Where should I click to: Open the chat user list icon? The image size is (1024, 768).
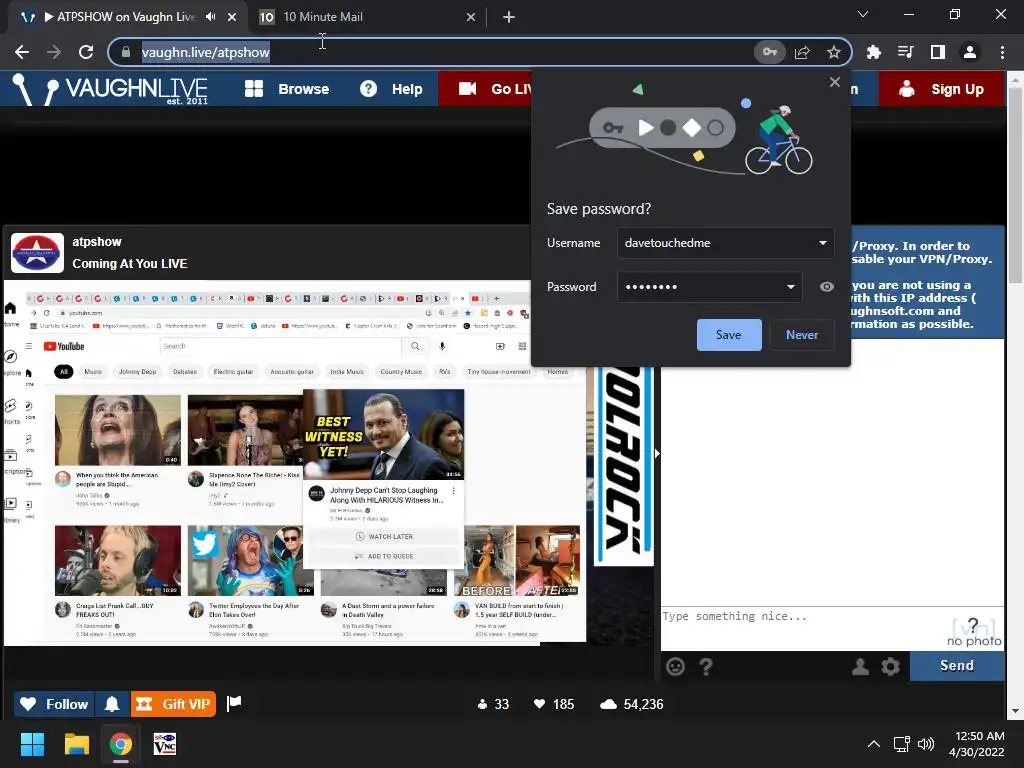(861, 666)
